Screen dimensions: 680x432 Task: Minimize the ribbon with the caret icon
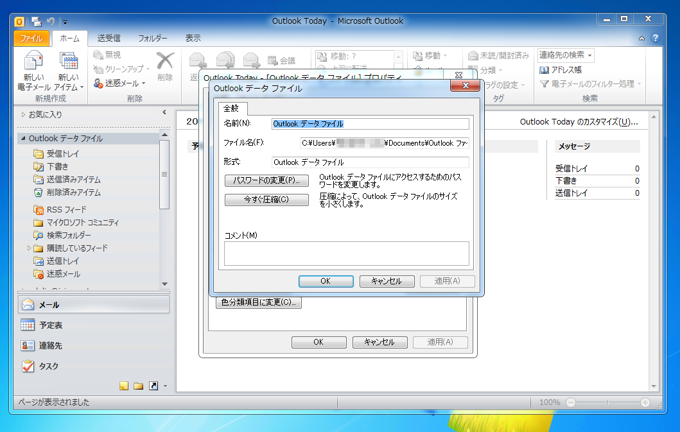[641, 39]
